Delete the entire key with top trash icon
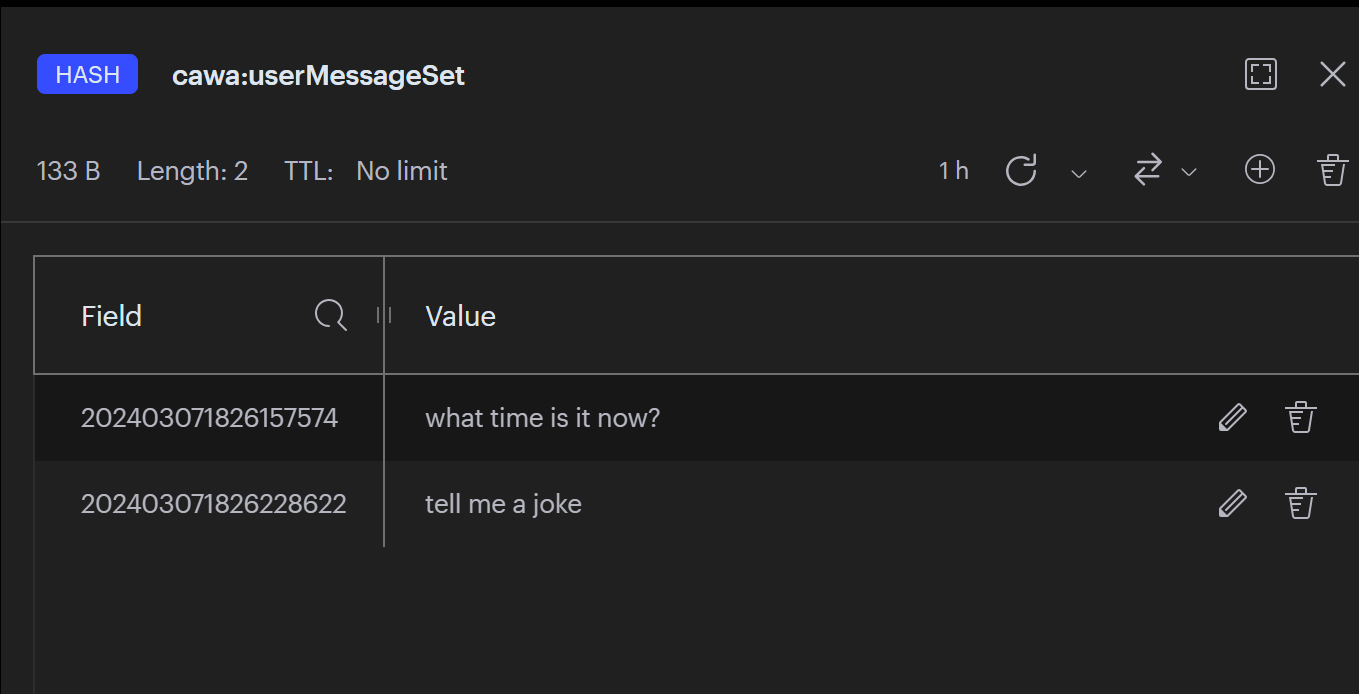The height and width of the screenshot is (694, 1359). (x=1332, y=170)
